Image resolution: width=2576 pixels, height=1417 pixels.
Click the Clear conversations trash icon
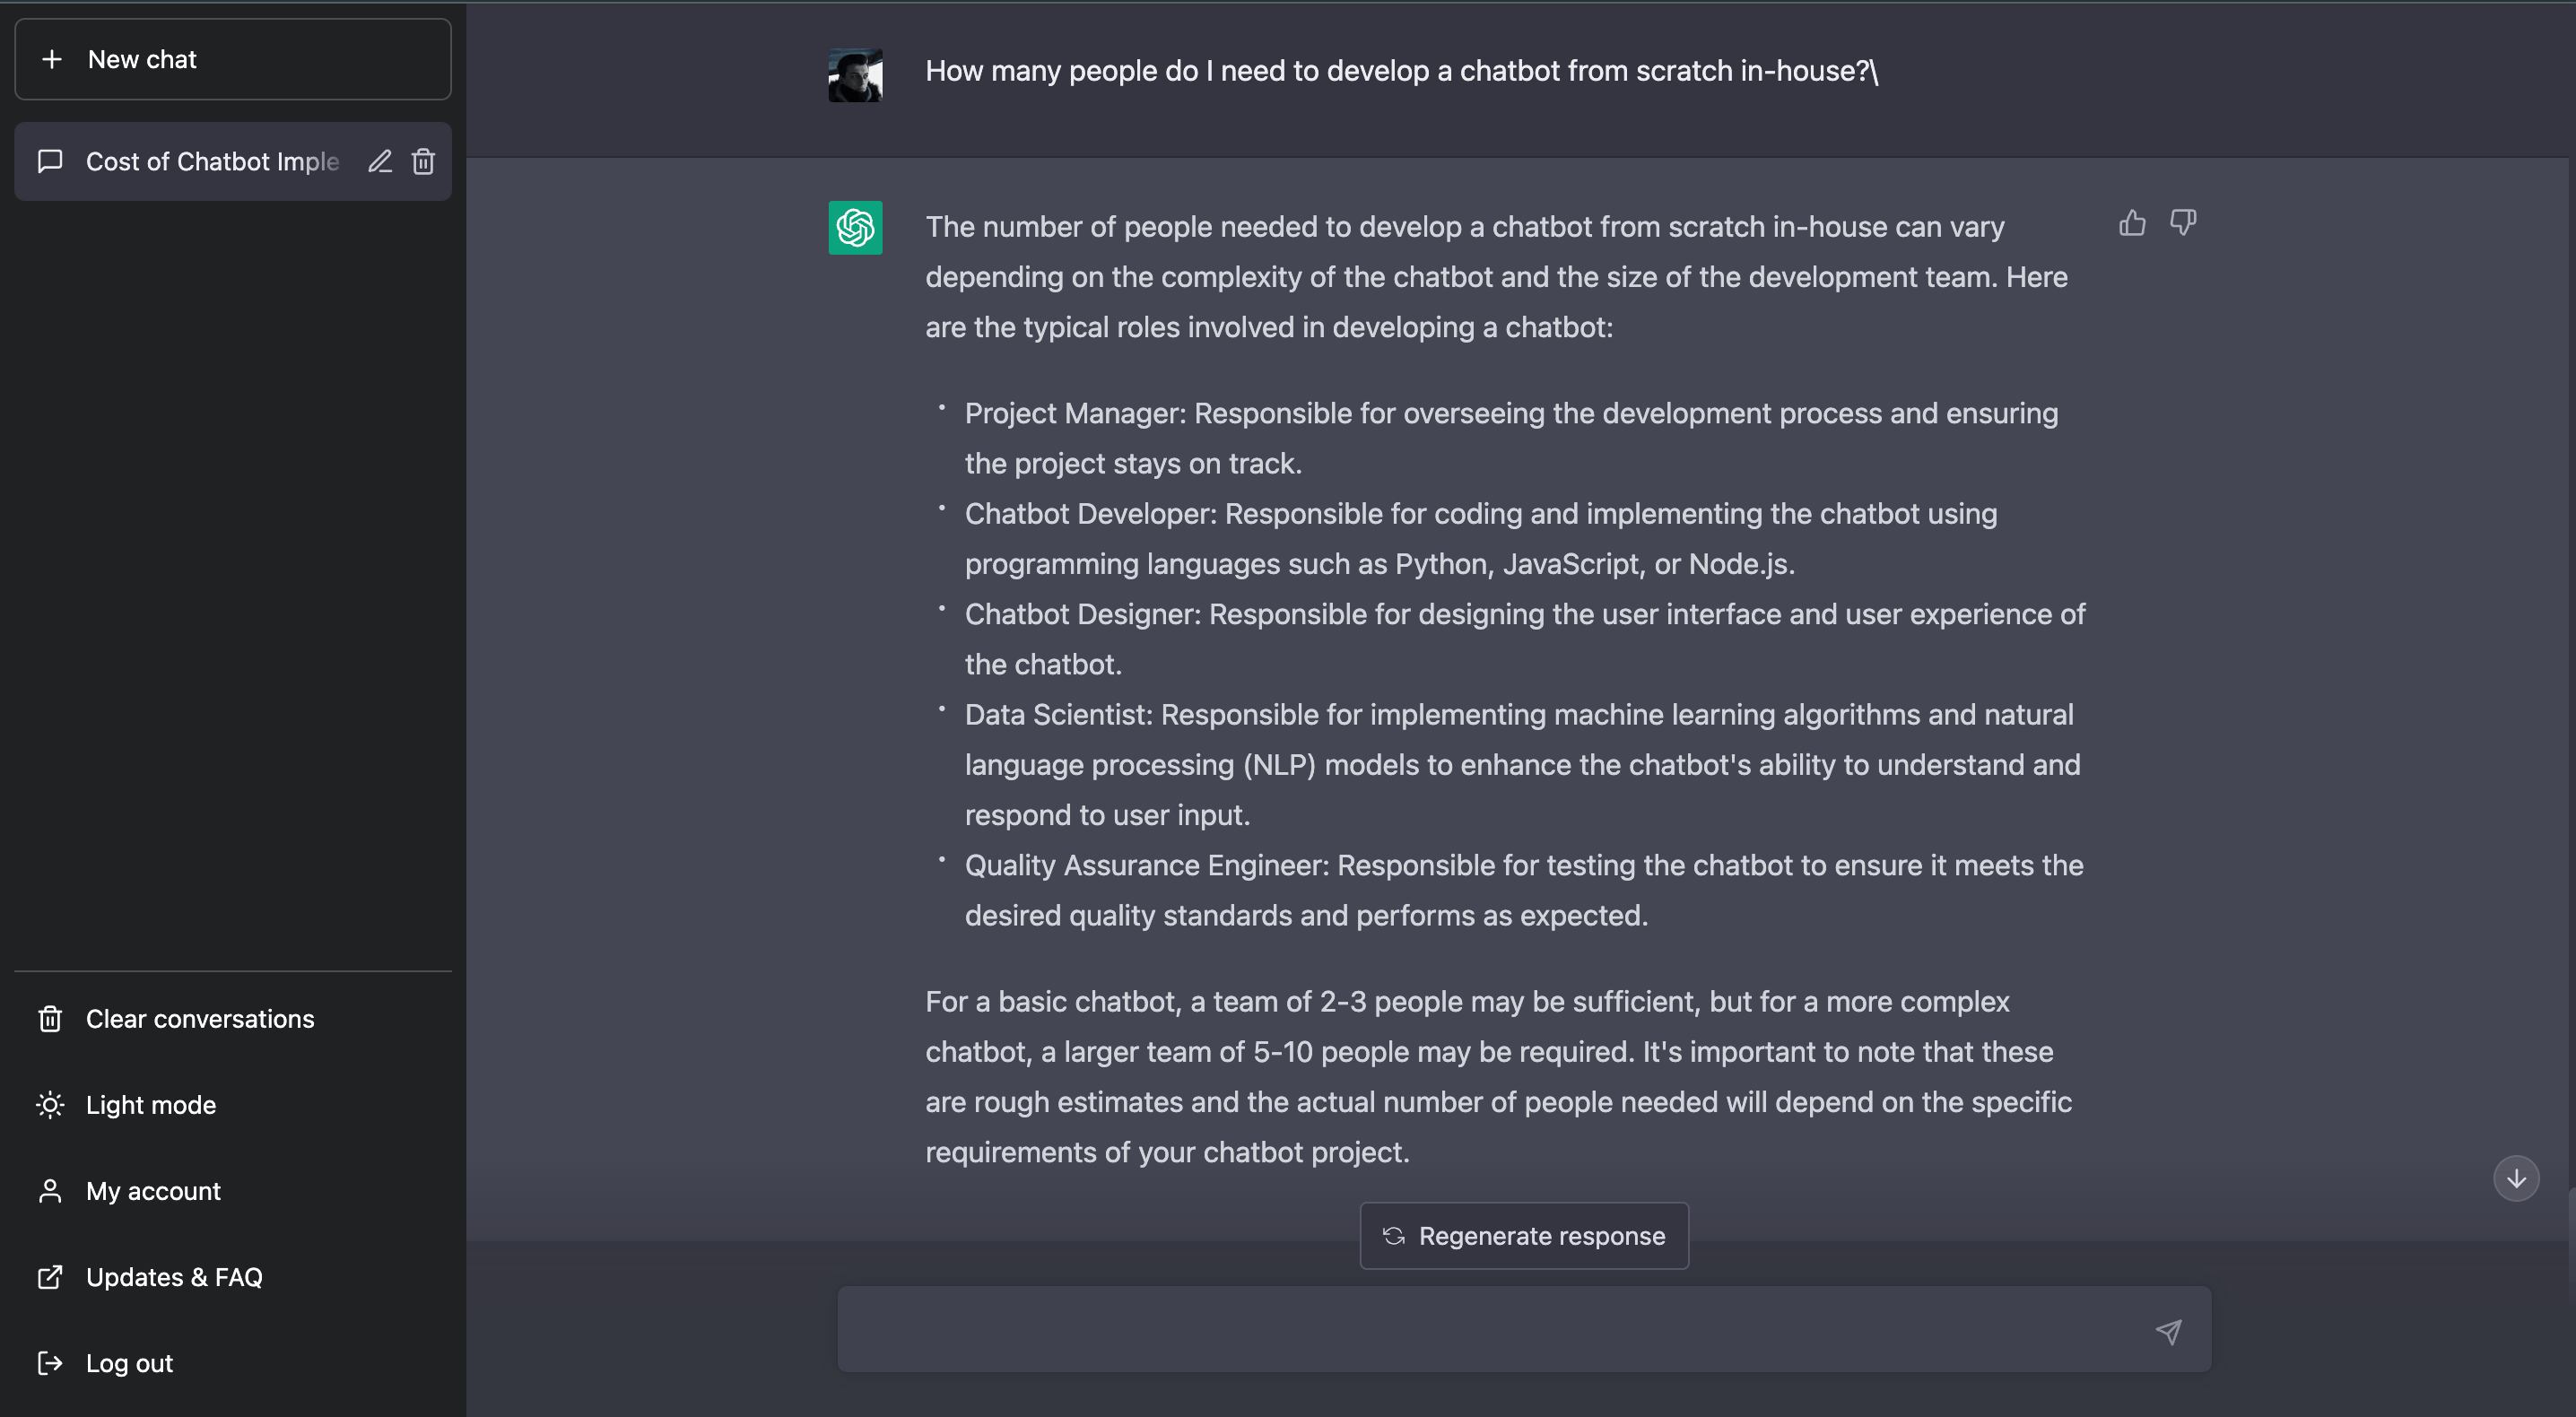(50, 1017)
